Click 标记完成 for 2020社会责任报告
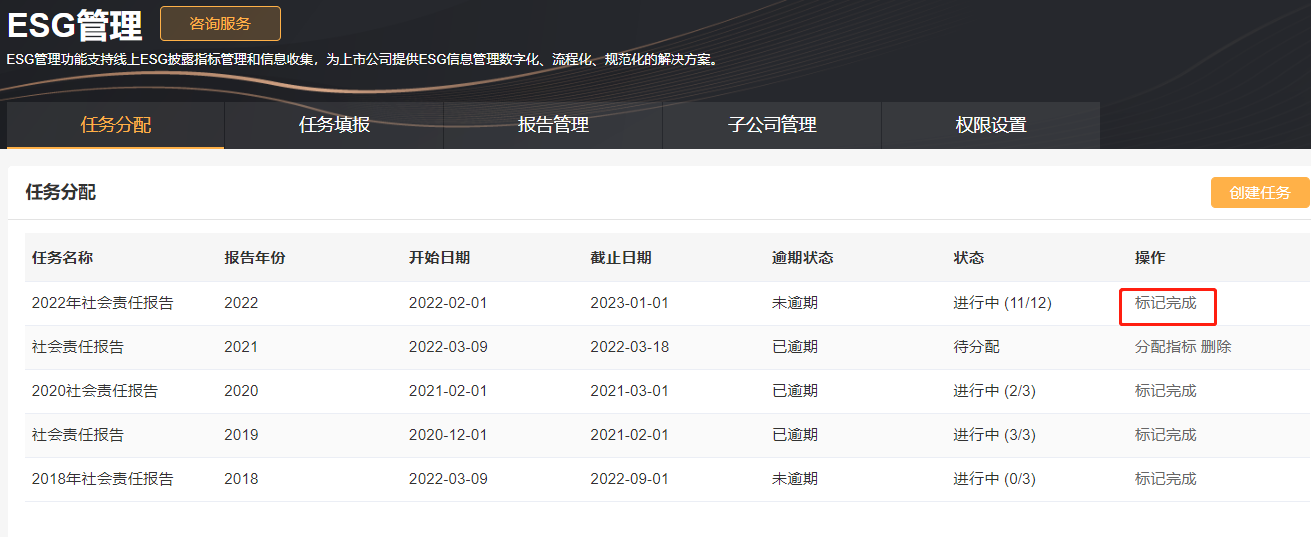Screen dimensions: 1311x537 pyautogui.click(x=1165, y=391)
